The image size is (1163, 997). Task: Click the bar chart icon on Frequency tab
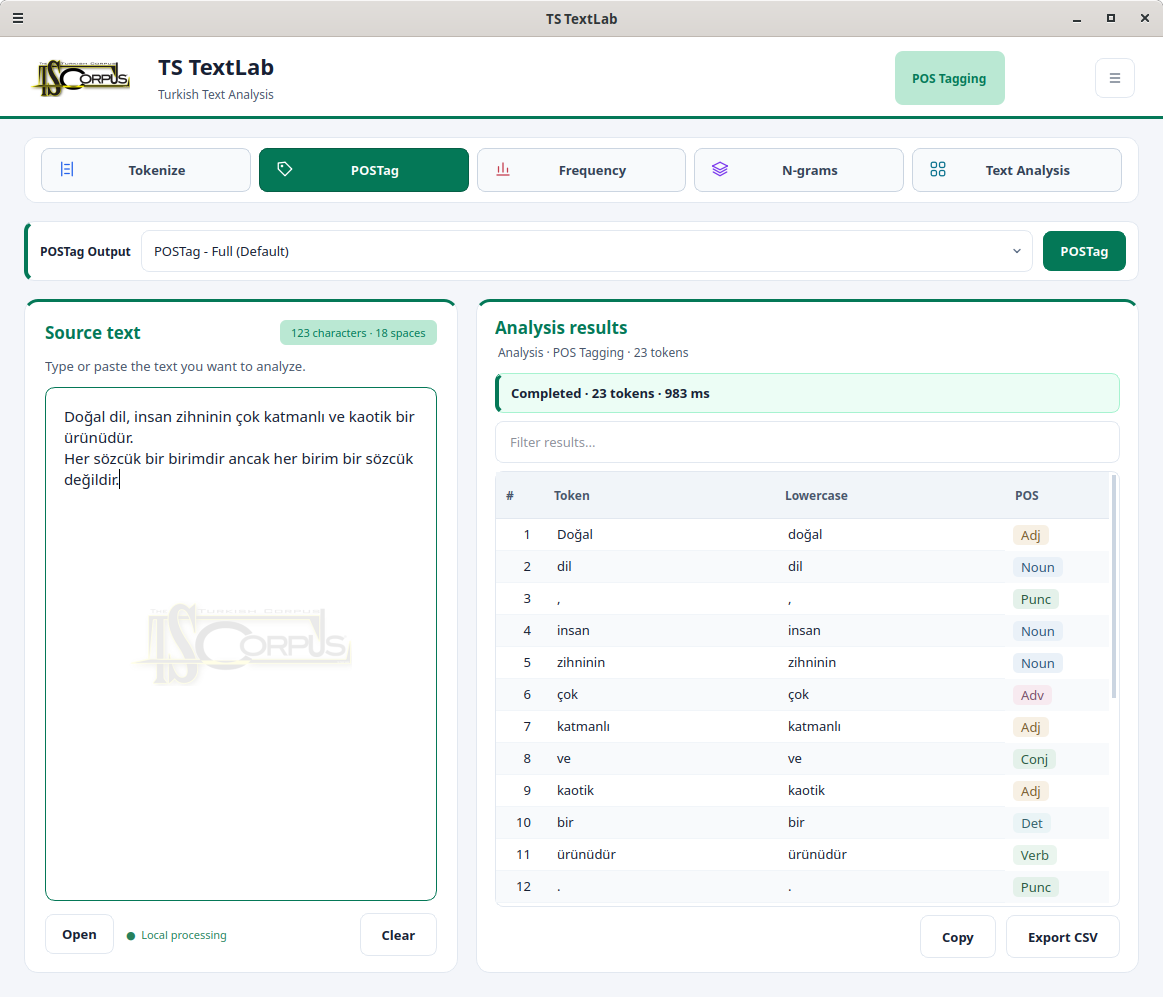coord(503,170)
